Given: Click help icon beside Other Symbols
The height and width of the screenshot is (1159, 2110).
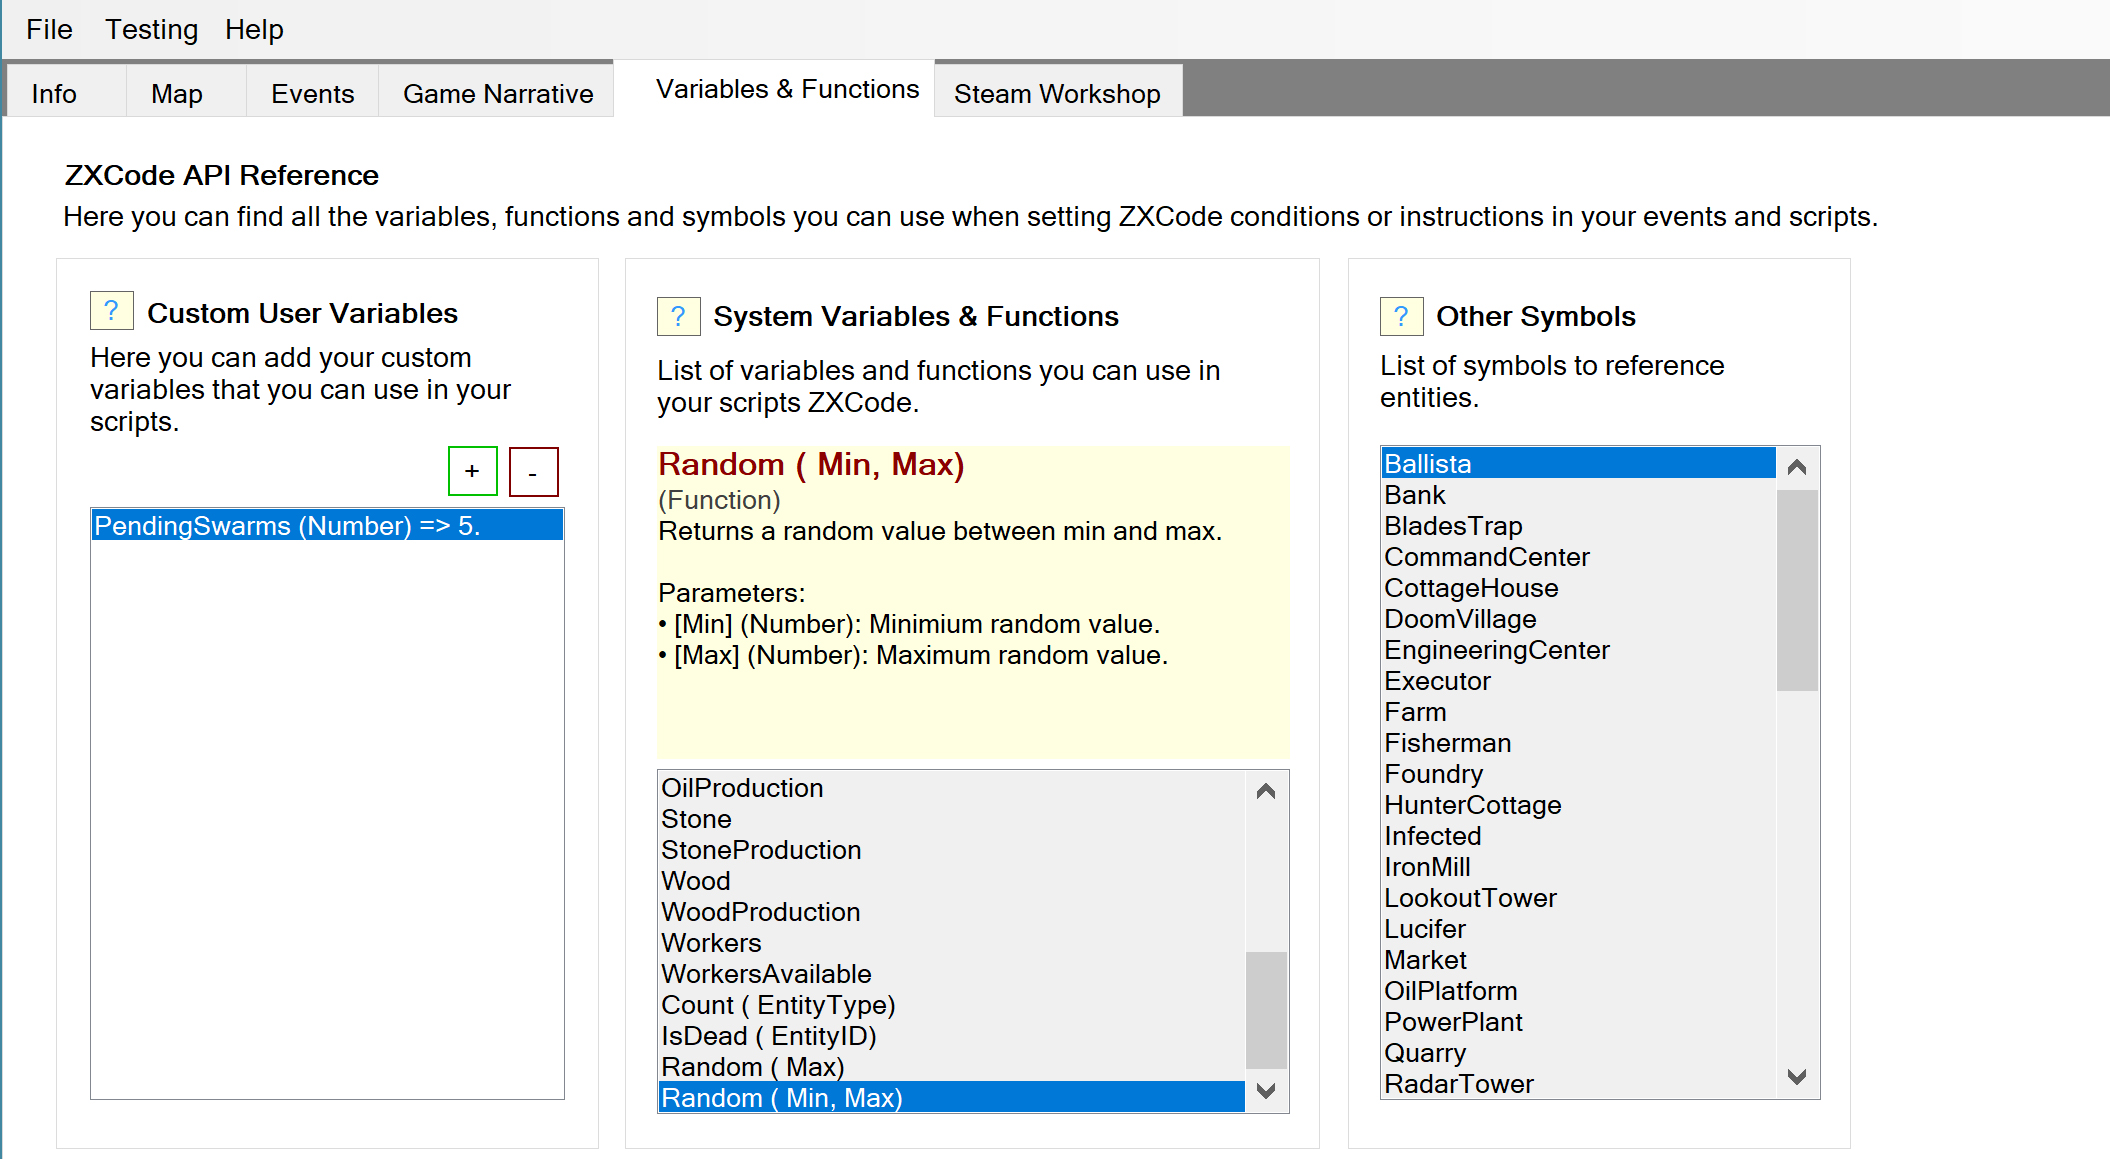Looking at the screenshot, I should [x=1401, y=316].
